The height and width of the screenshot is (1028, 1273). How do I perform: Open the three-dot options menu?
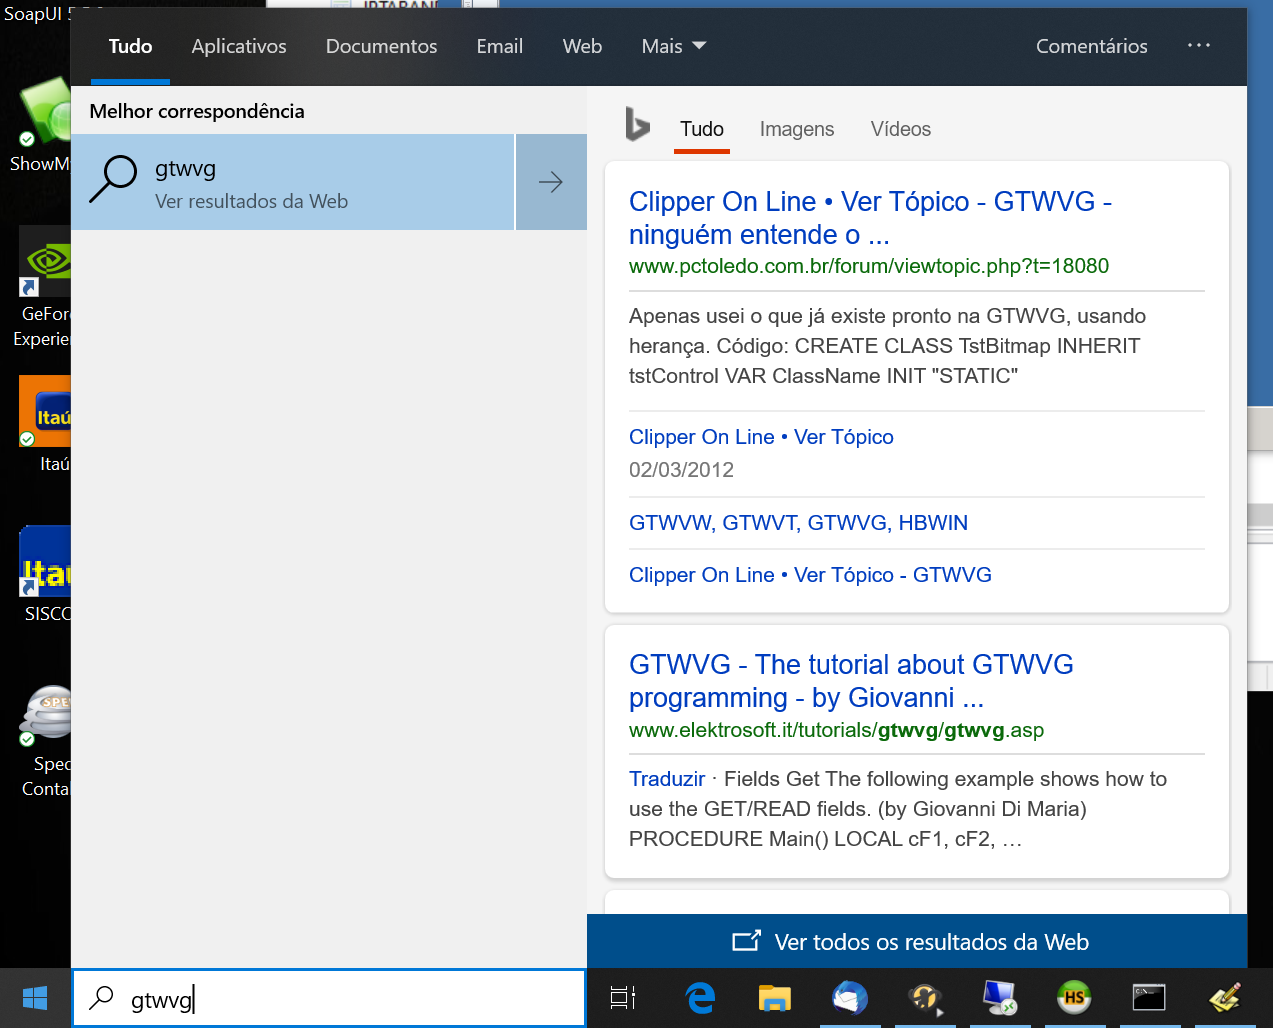pyautogui.click(x=1198, y=46)
